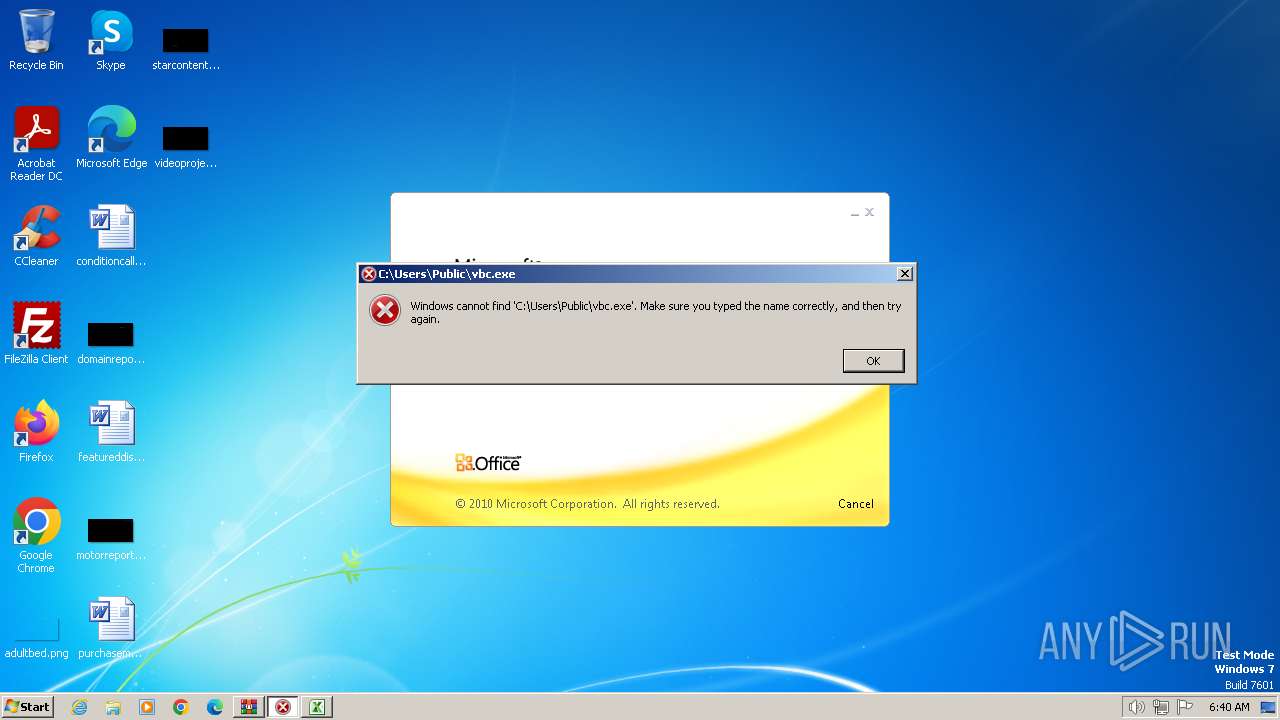Image resolution: width=1280 pixels, height=720 pixels.
Task: Click OK in the vbc.exe error dialog
Action: (x=873, y=361)
